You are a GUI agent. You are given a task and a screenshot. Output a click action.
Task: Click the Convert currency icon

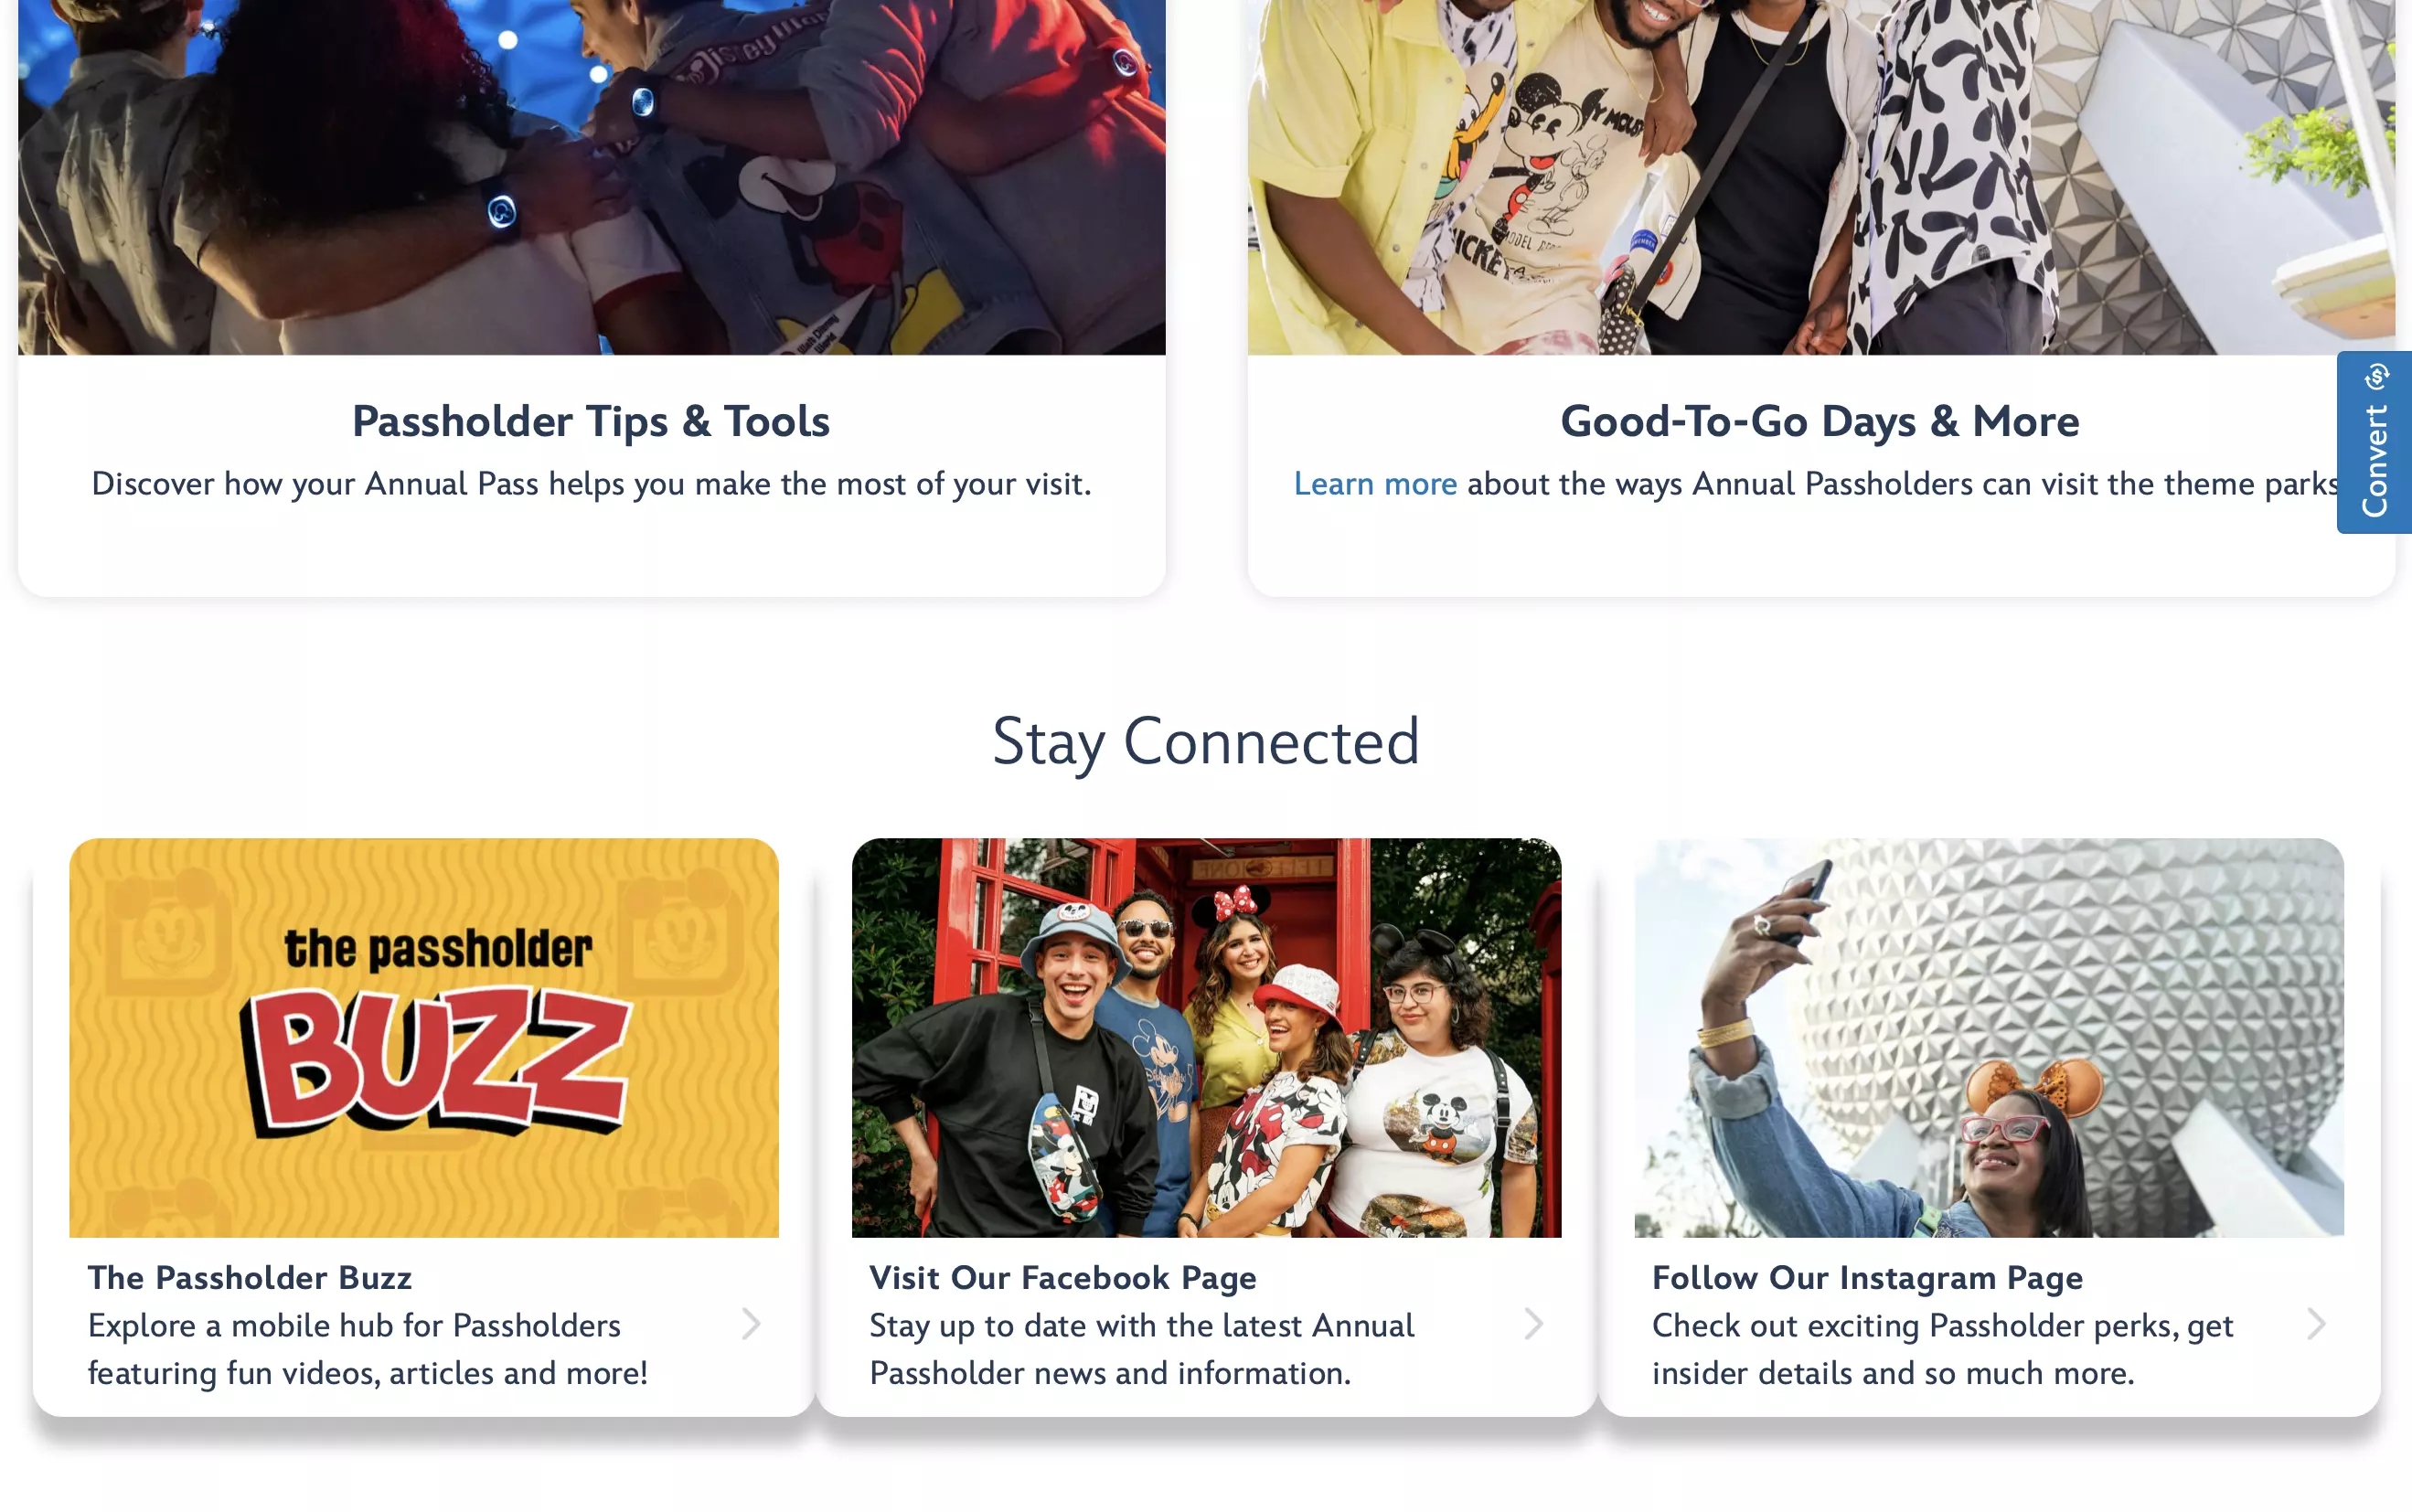click(x=2376, y=377)
